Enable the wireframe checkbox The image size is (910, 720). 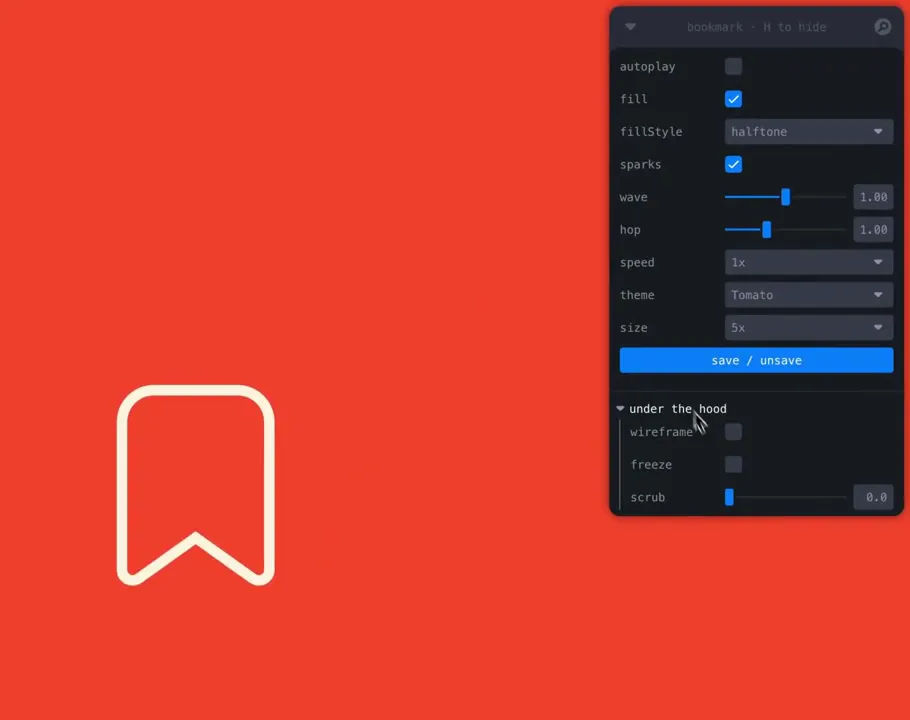pyautogui.click(x=733, y=432)
